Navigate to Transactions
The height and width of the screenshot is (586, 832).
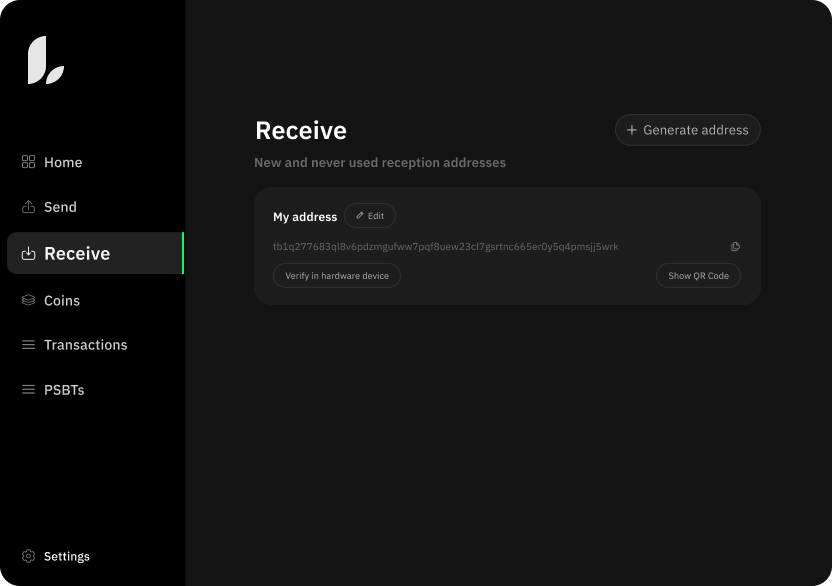(85, 345)
